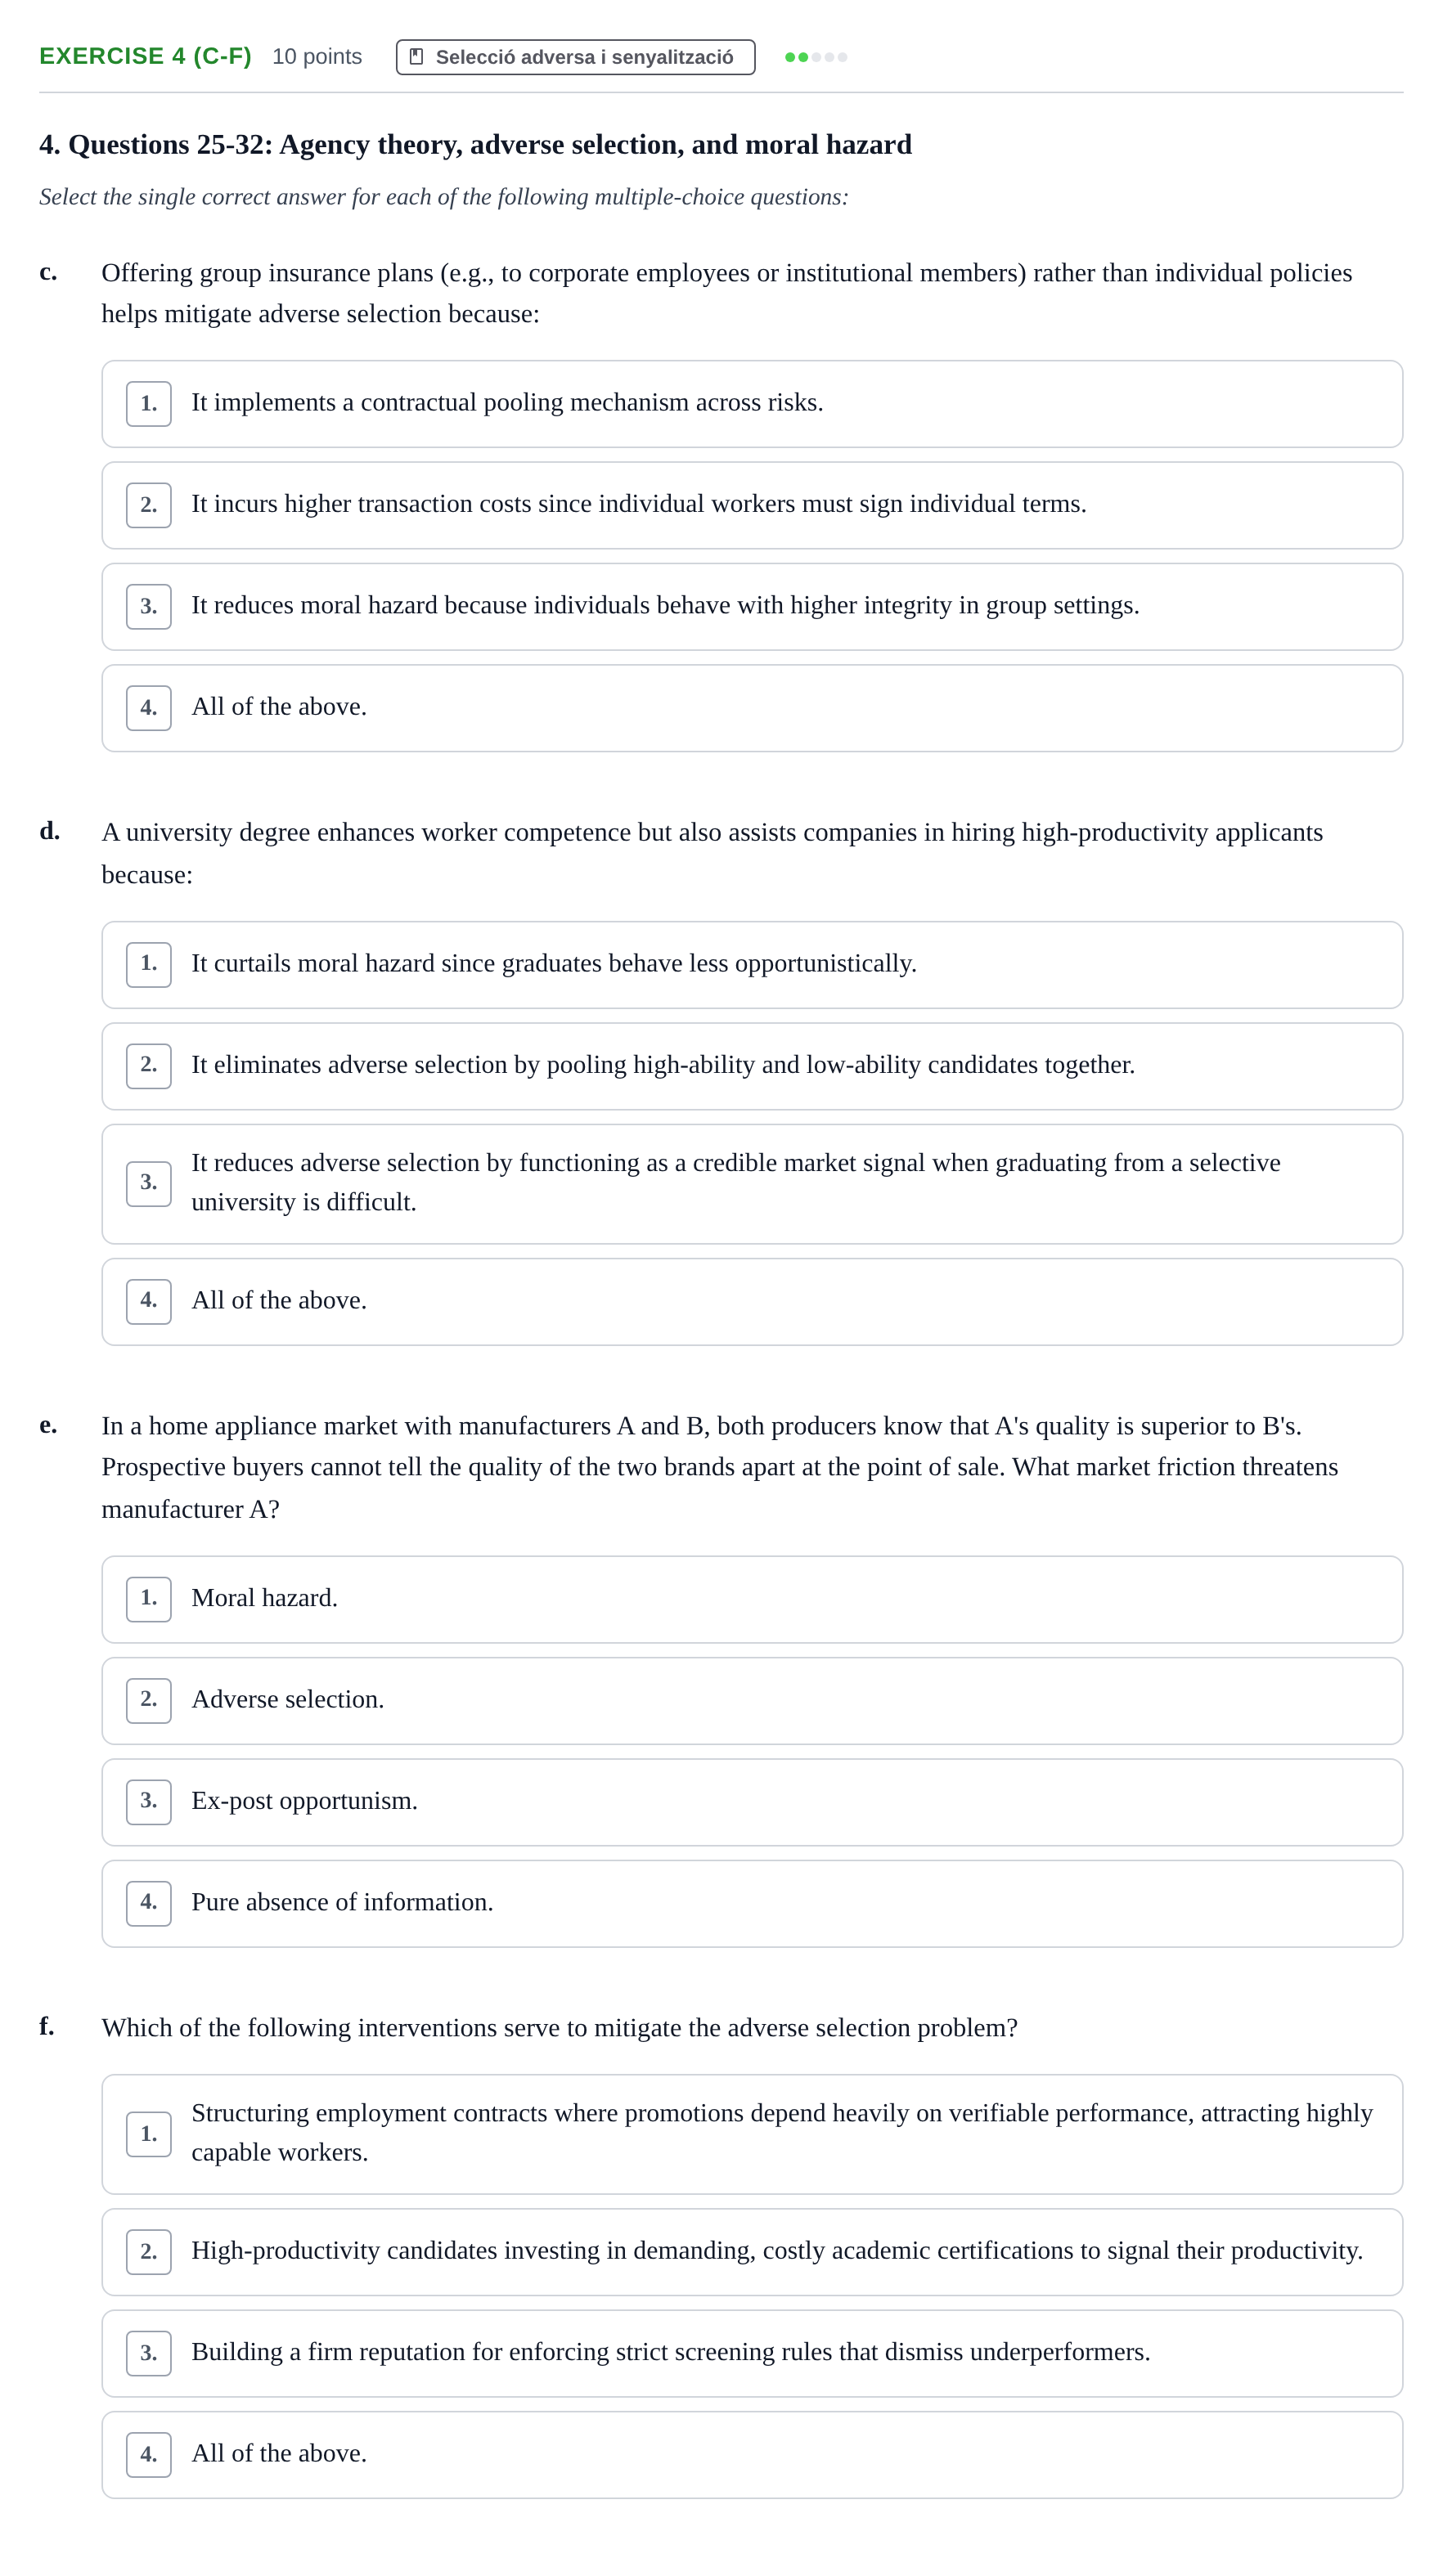The height and width of the screenshot is (2576, 1443).
Task: Select 'Pure absence of information.' option
Action: pos(752,1904)
